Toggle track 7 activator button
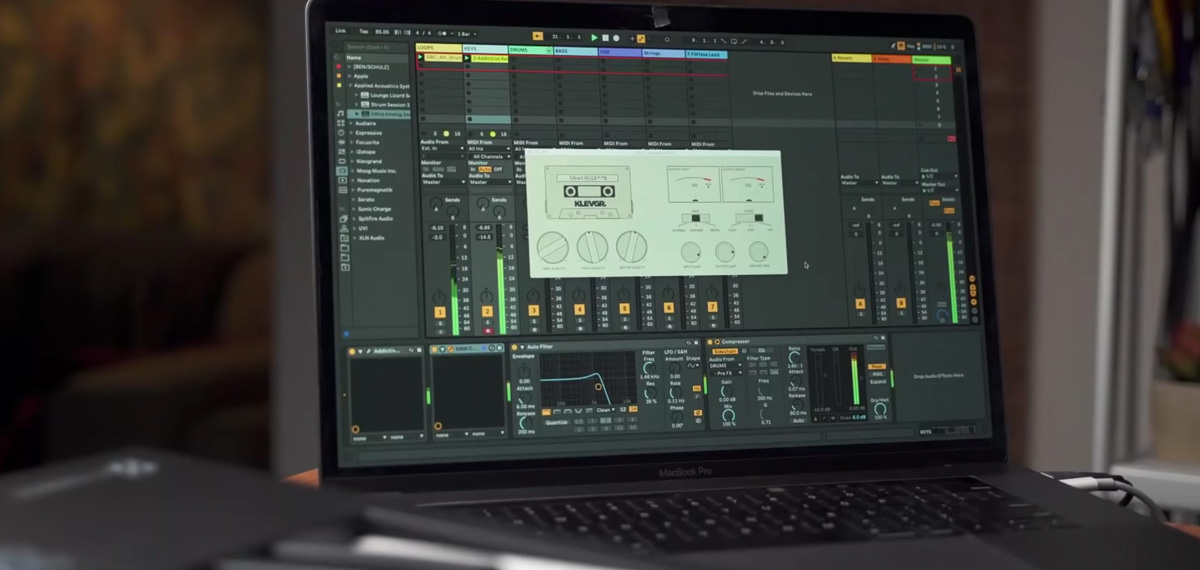1200x570 pixels. 712,307
